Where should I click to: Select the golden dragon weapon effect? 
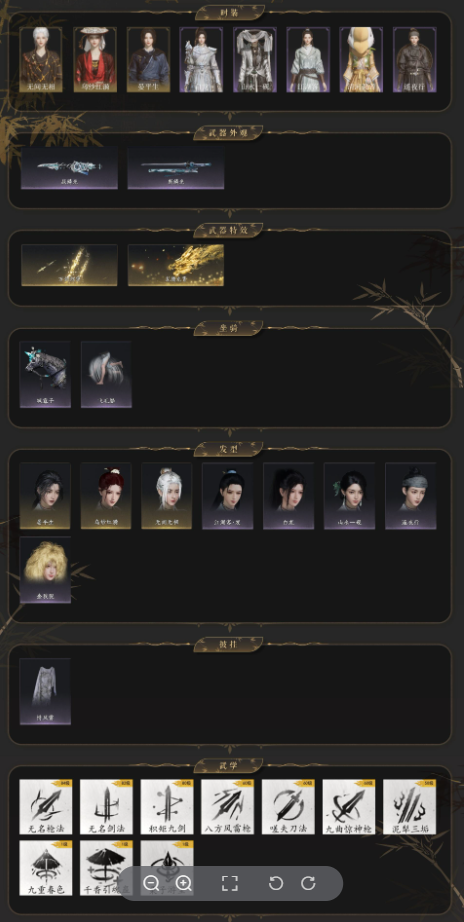pyautogui.click(x=176, y=265)
